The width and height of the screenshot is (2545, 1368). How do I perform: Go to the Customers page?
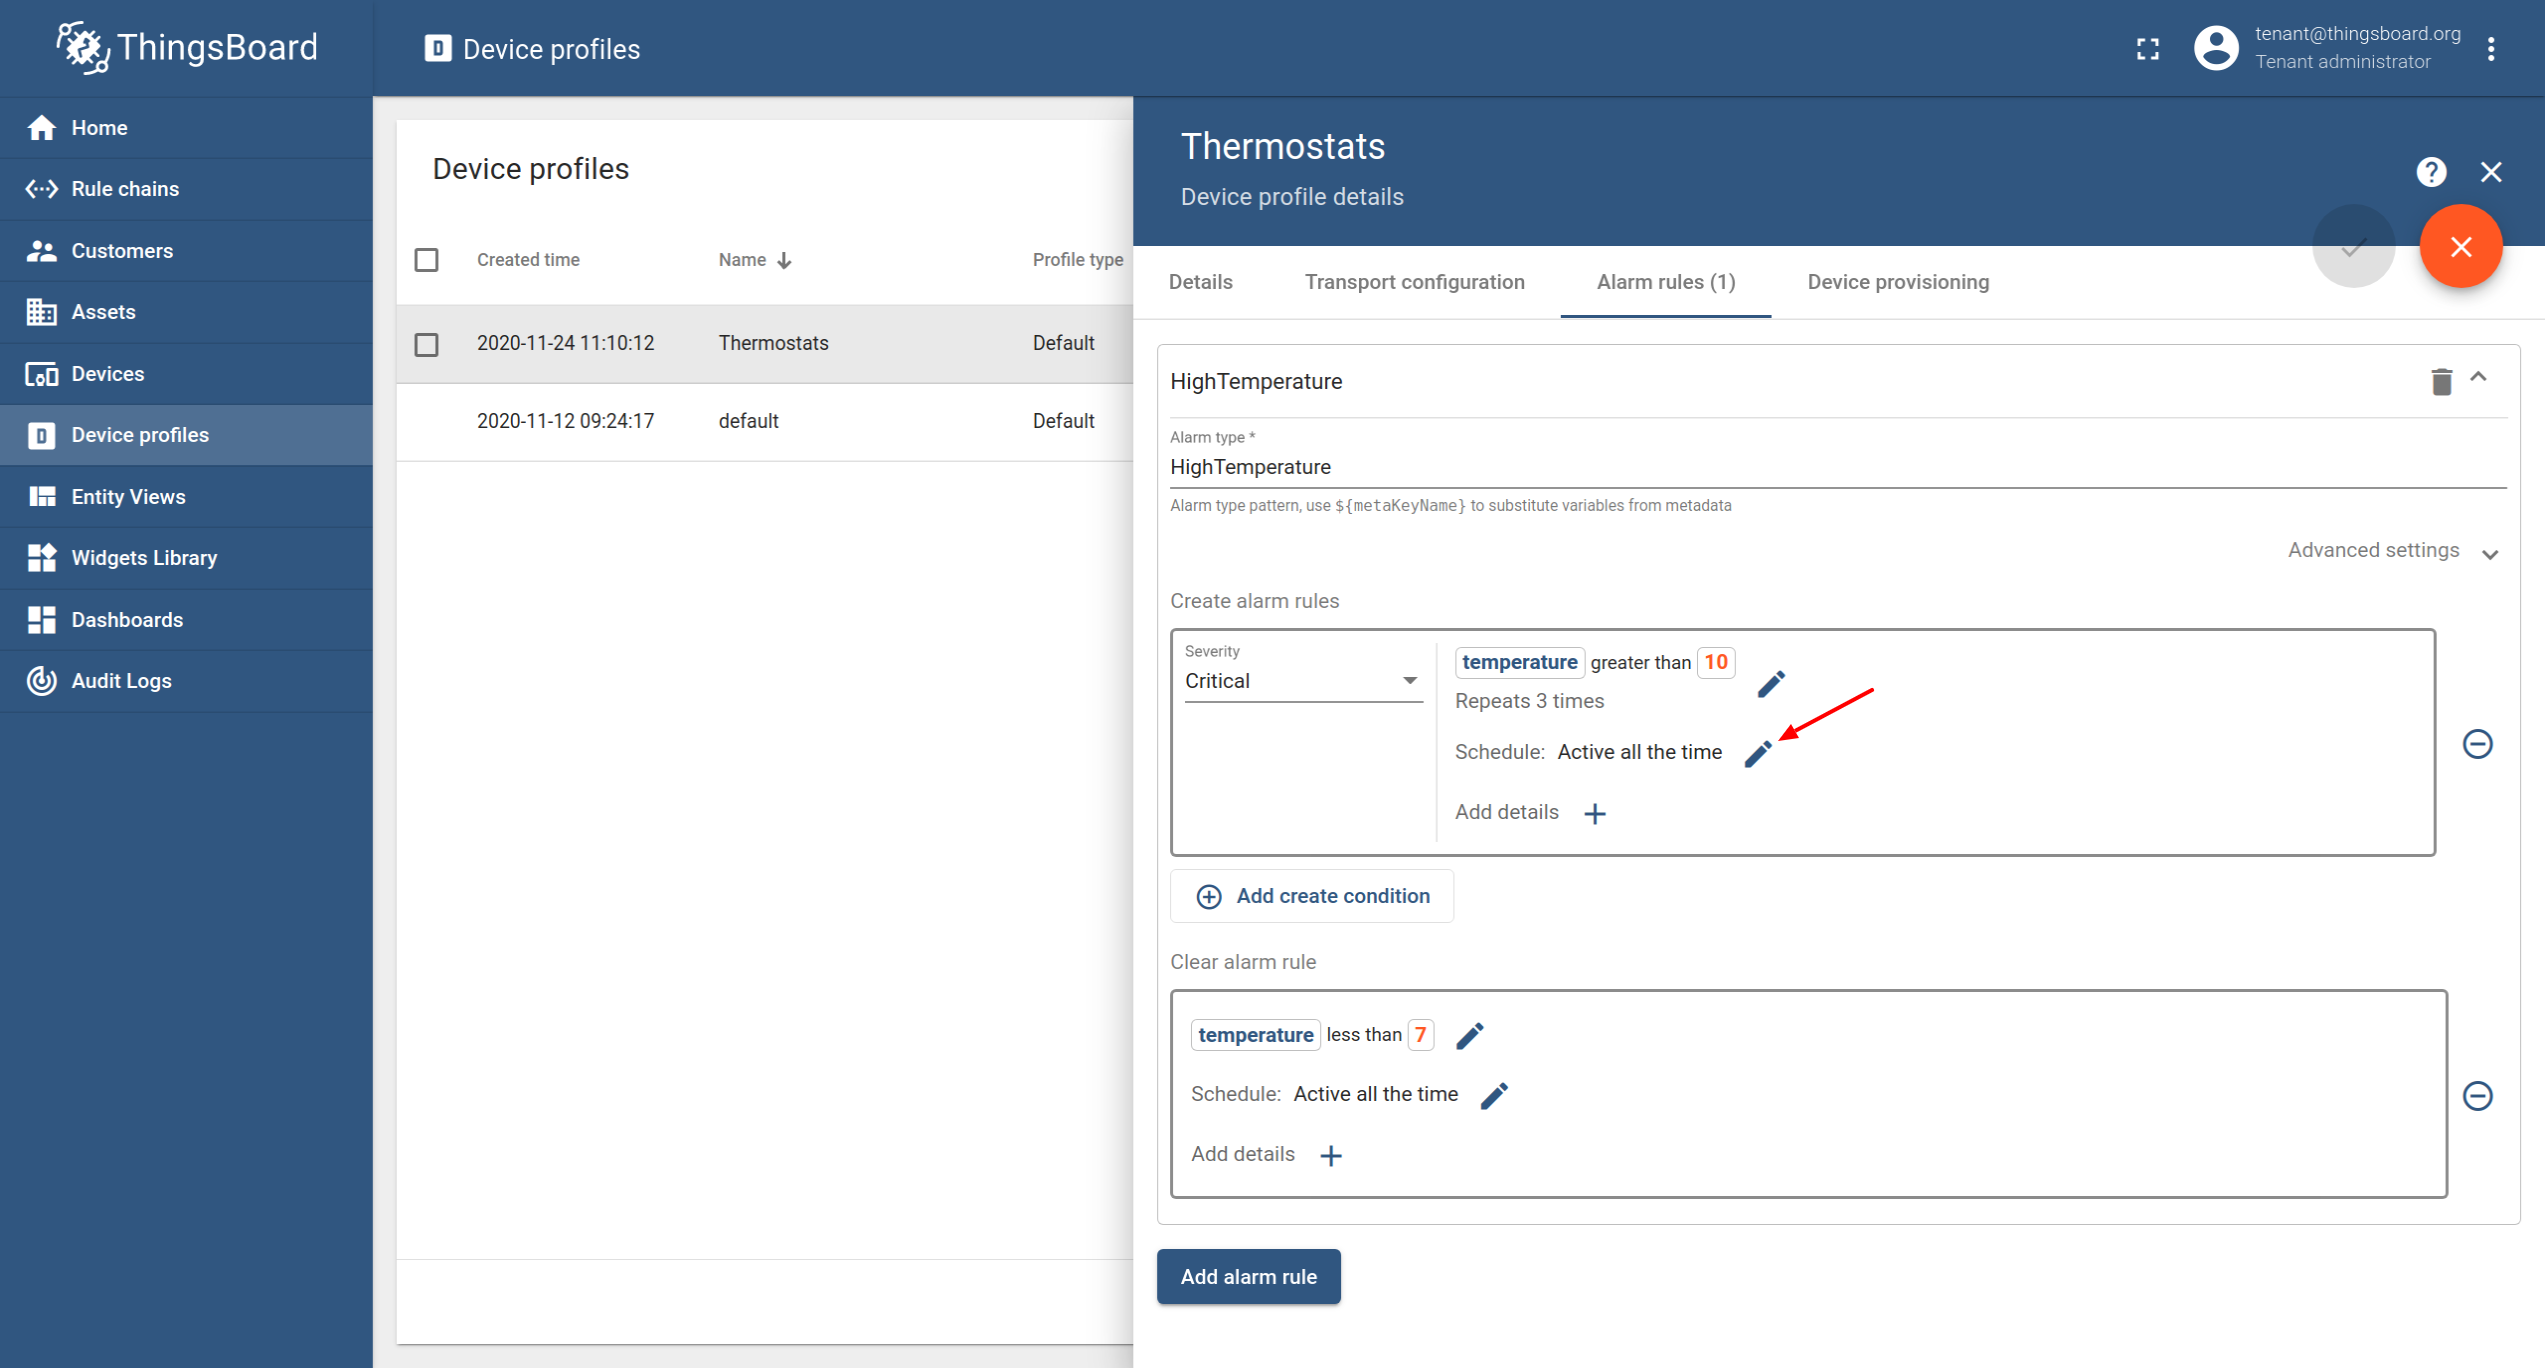click(x=186, y=251)
